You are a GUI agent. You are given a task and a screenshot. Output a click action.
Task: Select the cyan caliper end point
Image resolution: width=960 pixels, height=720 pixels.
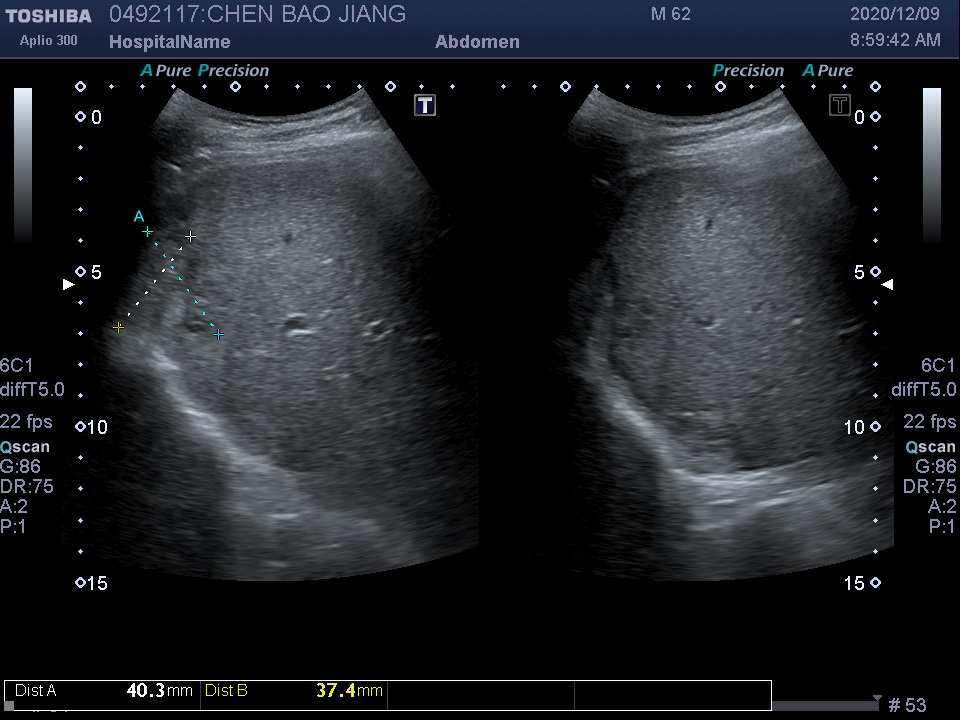coord(218,334)
